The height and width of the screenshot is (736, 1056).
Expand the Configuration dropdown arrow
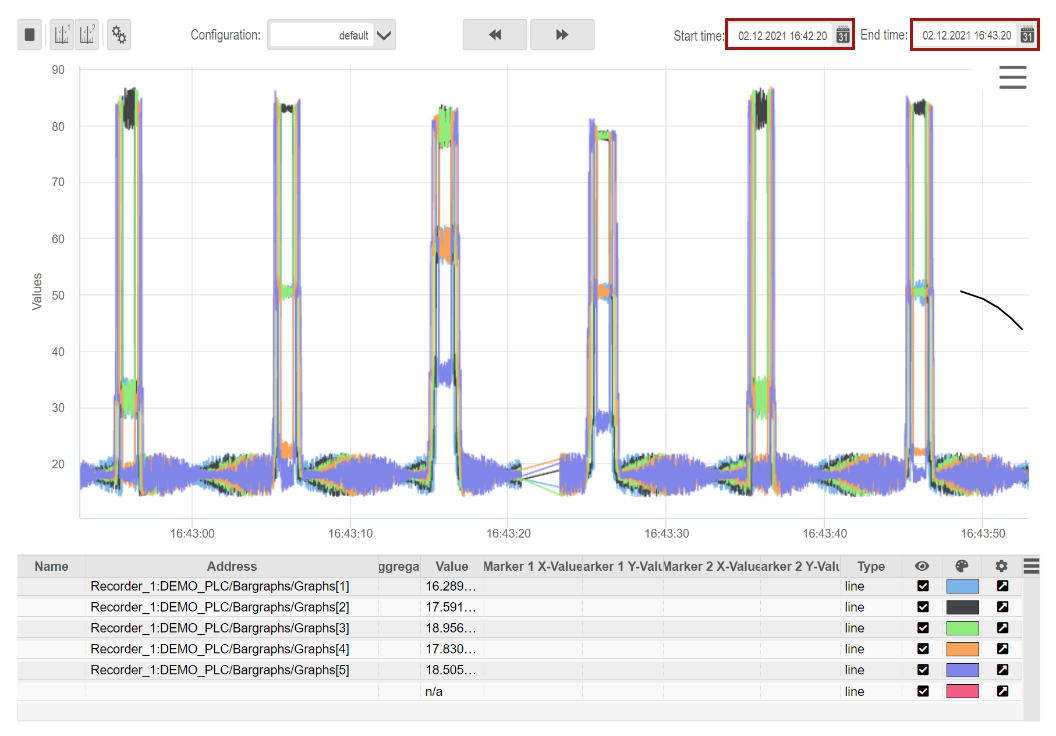(x=385, y=35)
